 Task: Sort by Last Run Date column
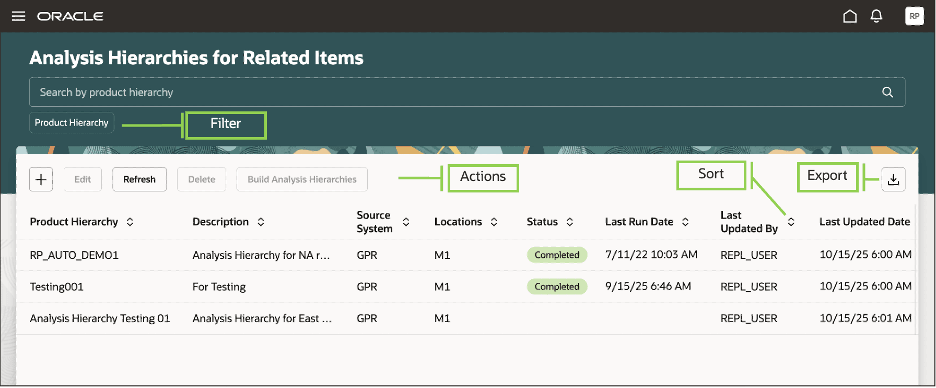(x=685, y=222)
